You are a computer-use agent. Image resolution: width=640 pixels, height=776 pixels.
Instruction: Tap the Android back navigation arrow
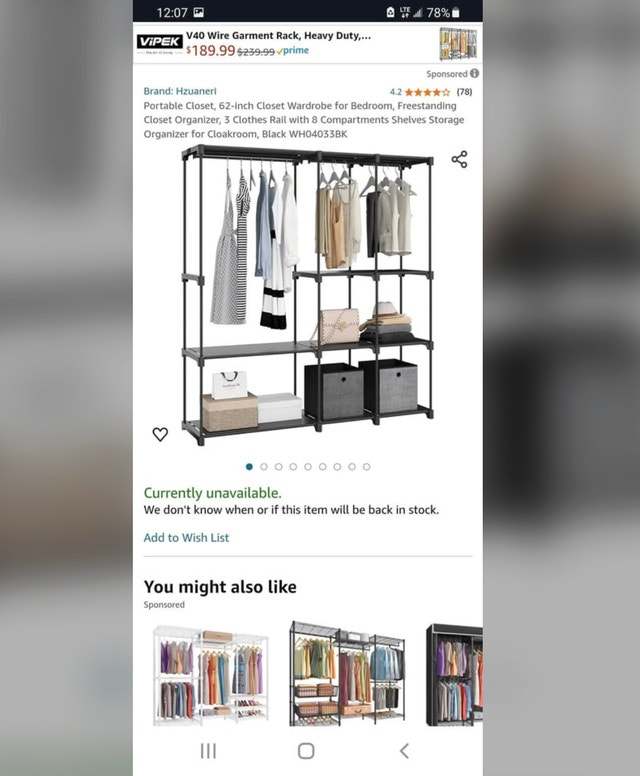(x=404, y=751)
